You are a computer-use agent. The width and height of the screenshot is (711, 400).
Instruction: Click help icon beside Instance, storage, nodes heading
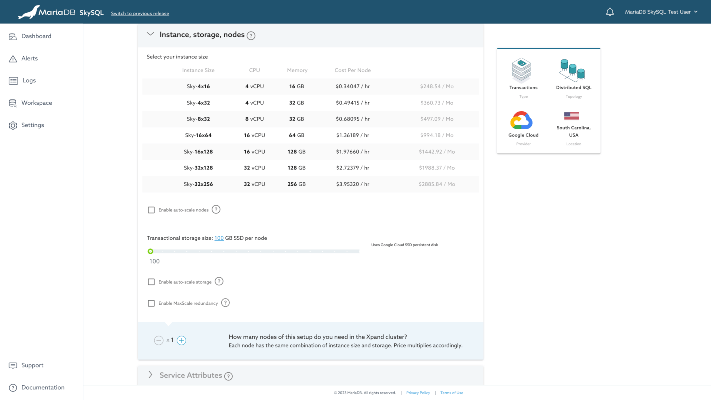pos(251,35)
